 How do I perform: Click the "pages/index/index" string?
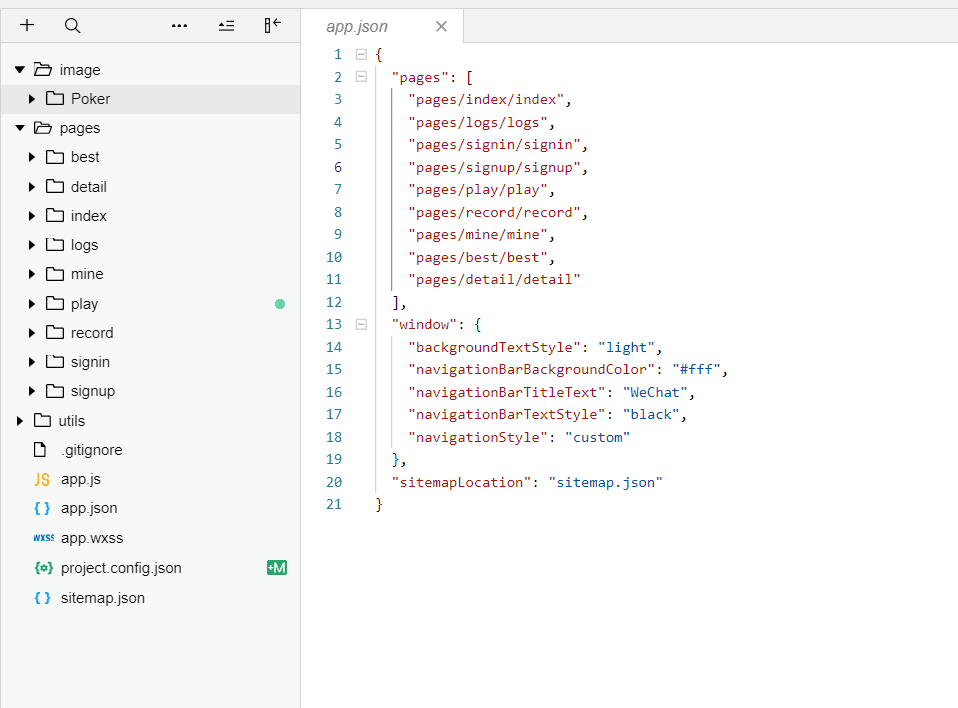486,100
